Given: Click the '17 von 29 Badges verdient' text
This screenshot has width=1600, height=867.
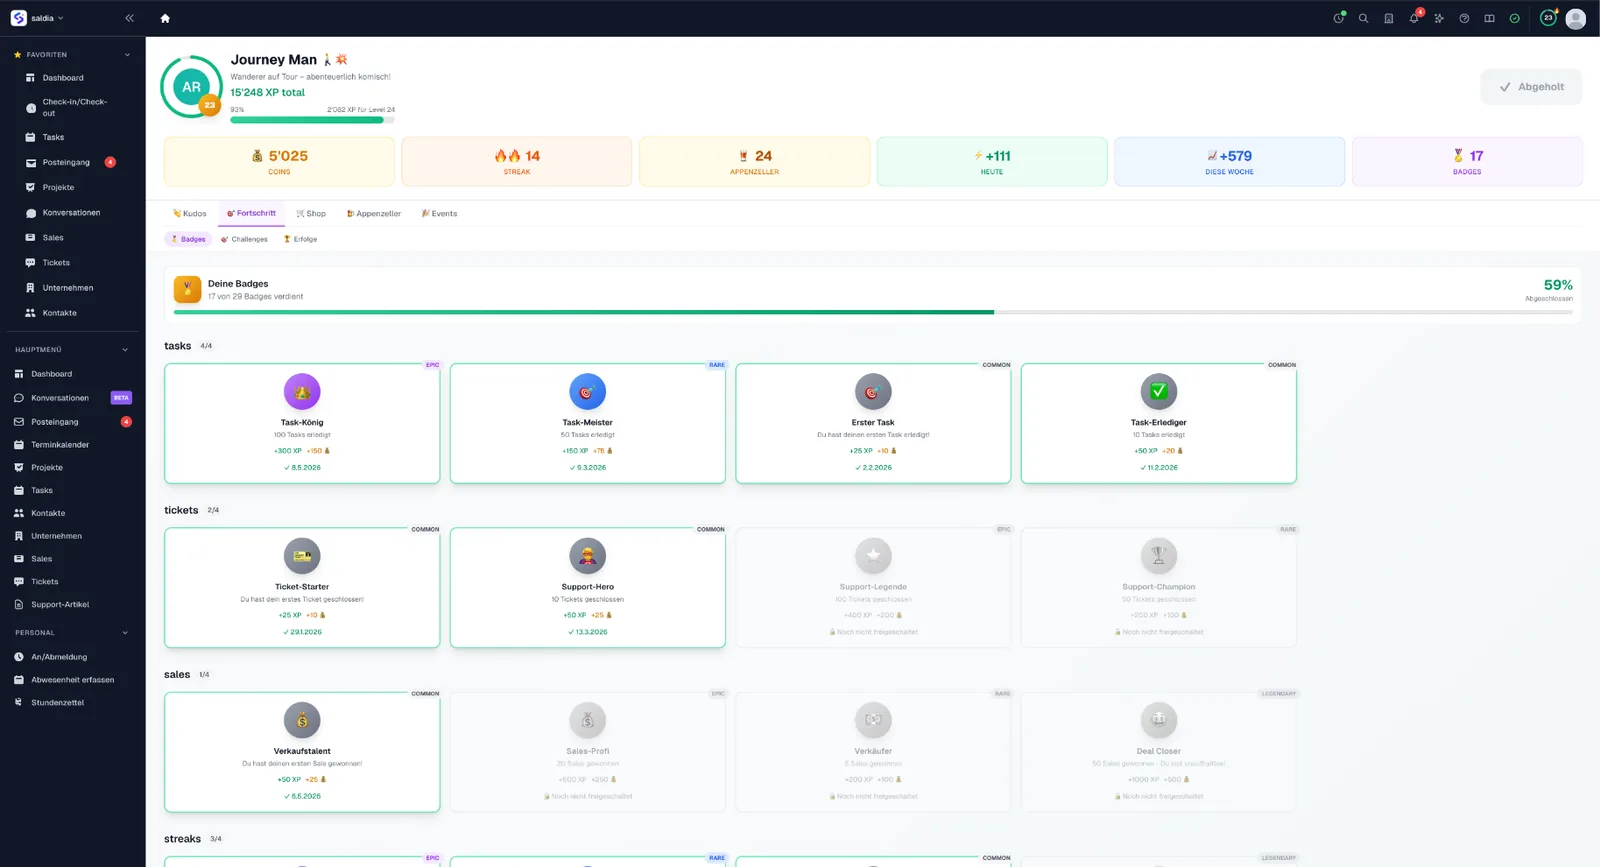Looking at the screenshot, I should (x=255, y=296).
